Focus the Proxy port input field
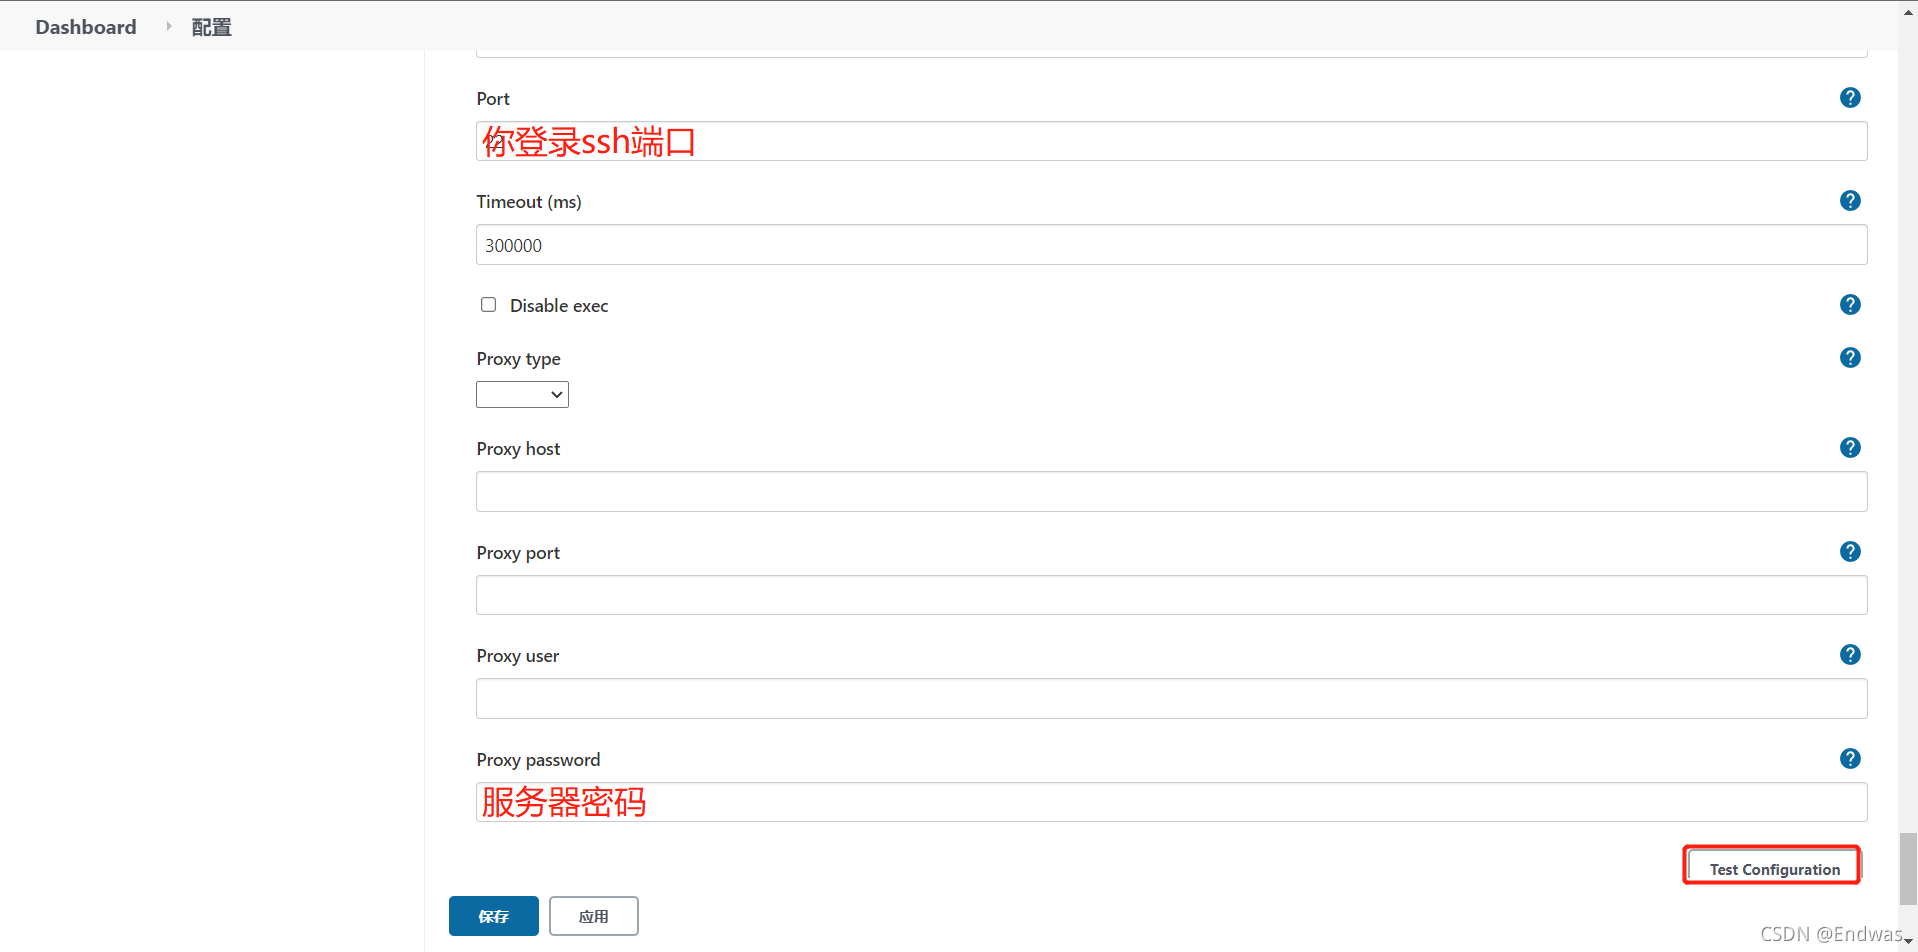Screen dimensions: 1918x952 click(x=1171, y=595)
